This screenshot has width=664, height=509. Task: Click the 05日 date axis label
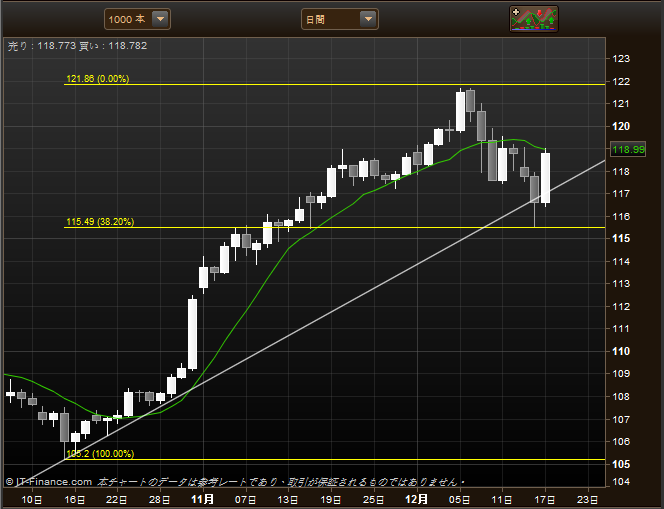[459, 500]
